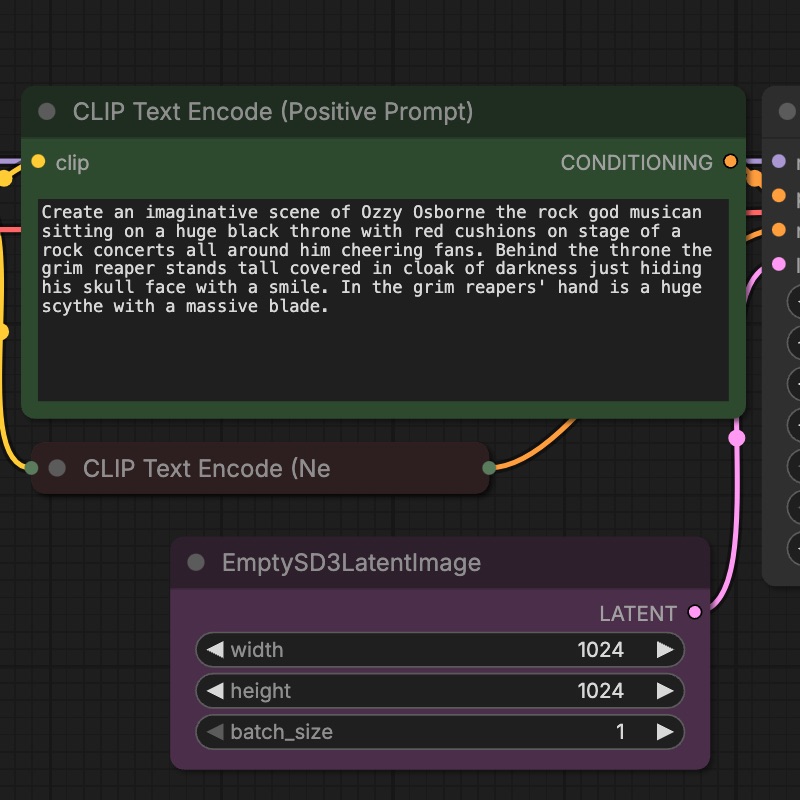Screen dimensions: 800x800
Task: Increase the width value with the right arrow
Action: pos(664,650)
